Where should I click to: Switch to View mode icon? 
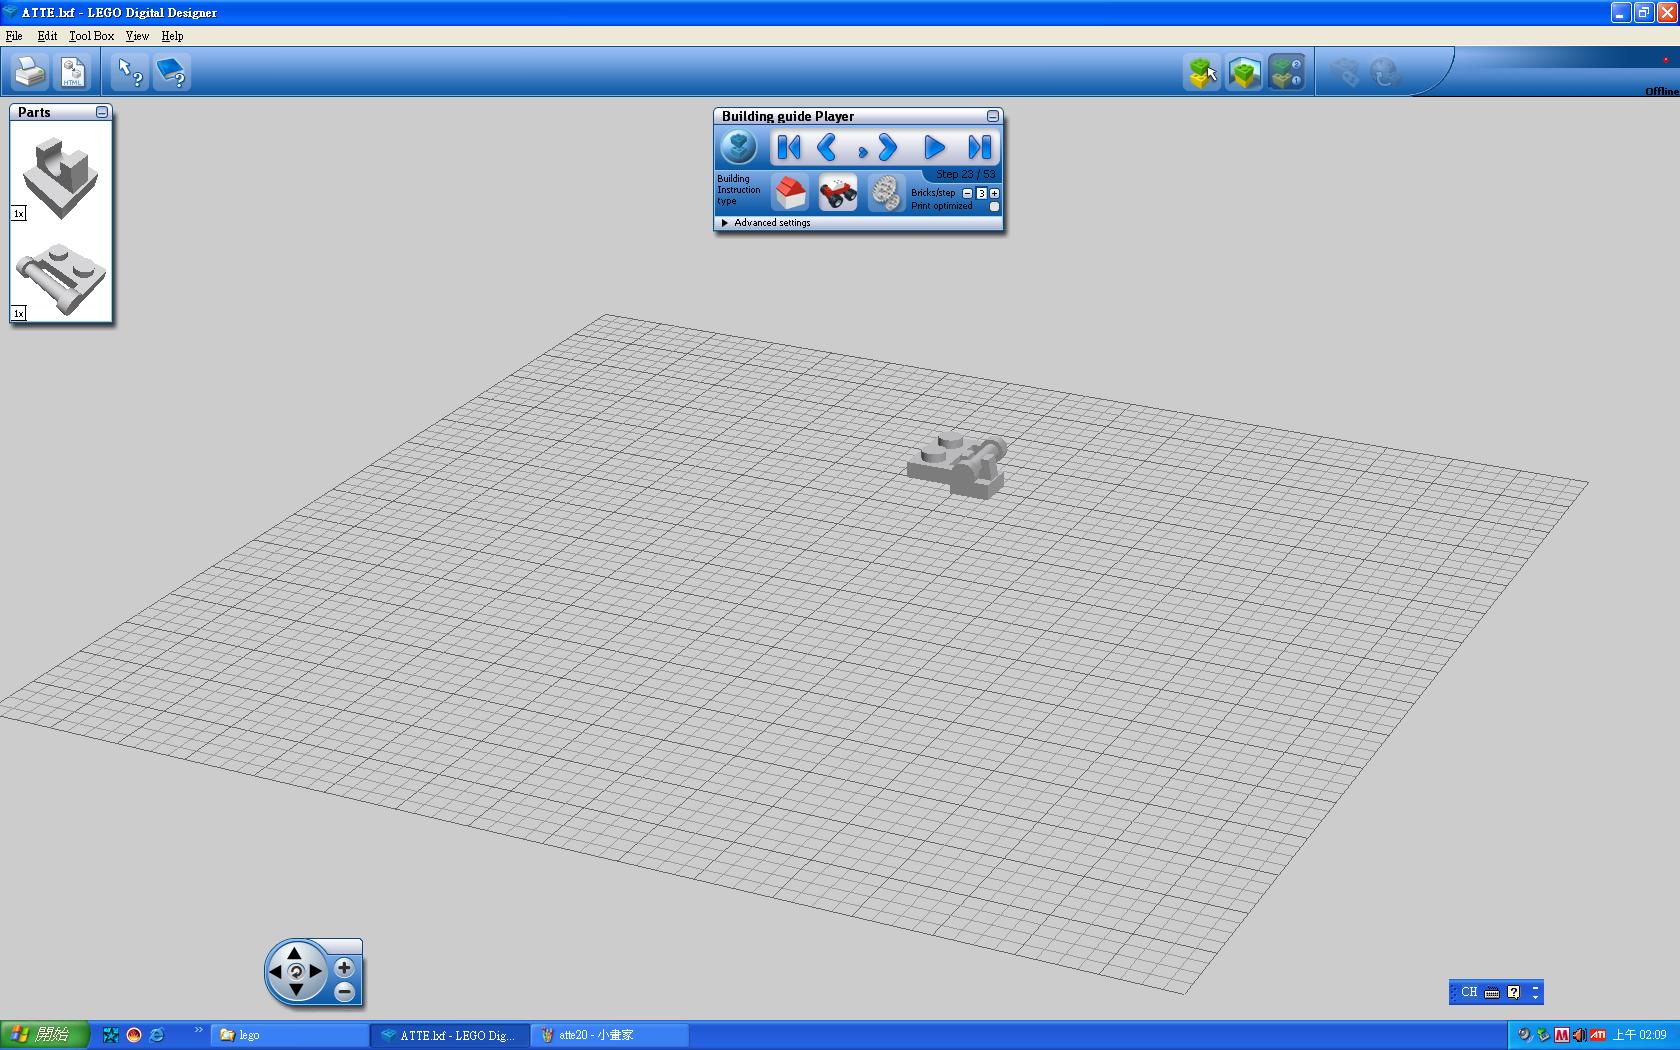pos(1244,72)
